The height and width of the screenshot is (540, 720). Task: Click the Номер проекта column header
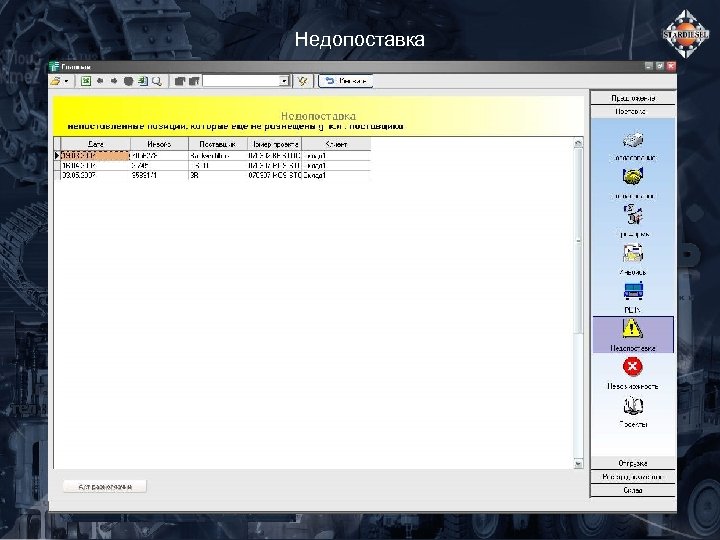[x=274, y=144]
